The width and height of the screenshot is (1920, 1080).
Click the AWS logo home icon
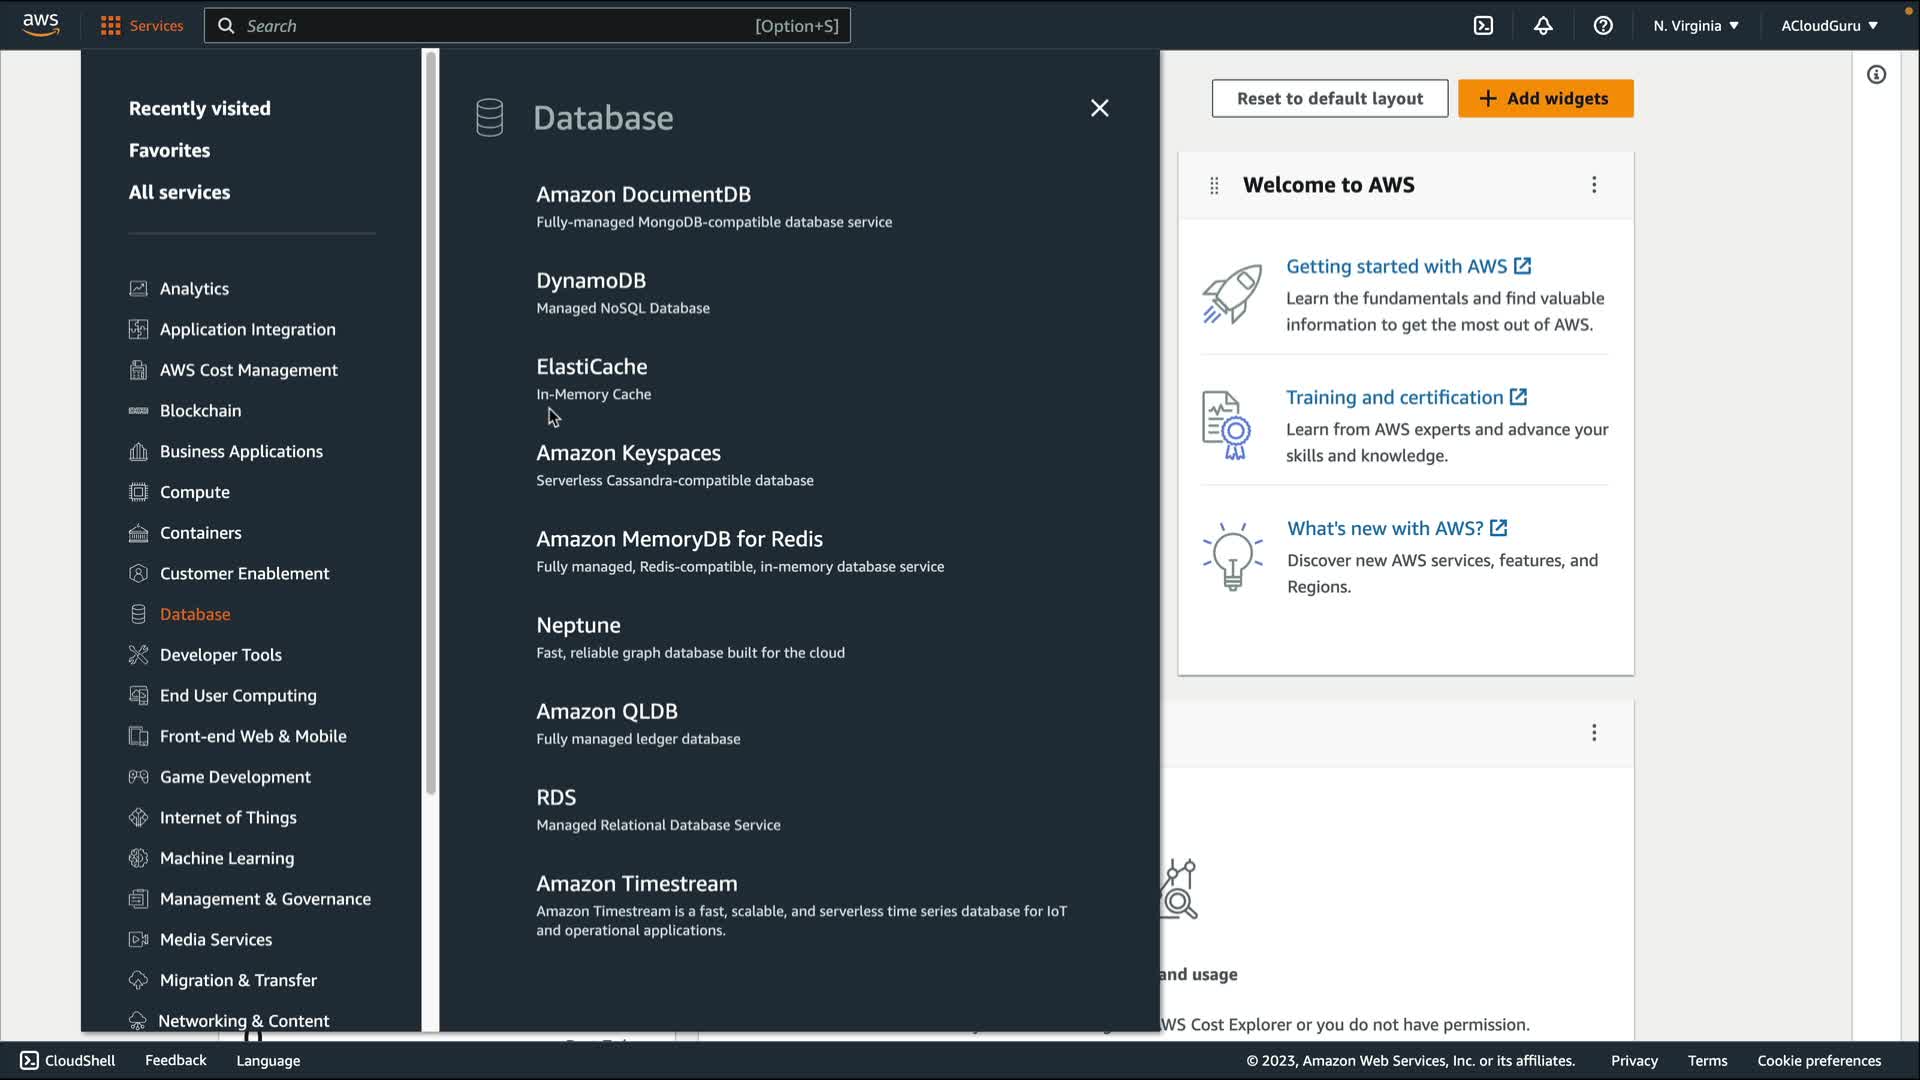pyautogui.click(x=41, y=24)
